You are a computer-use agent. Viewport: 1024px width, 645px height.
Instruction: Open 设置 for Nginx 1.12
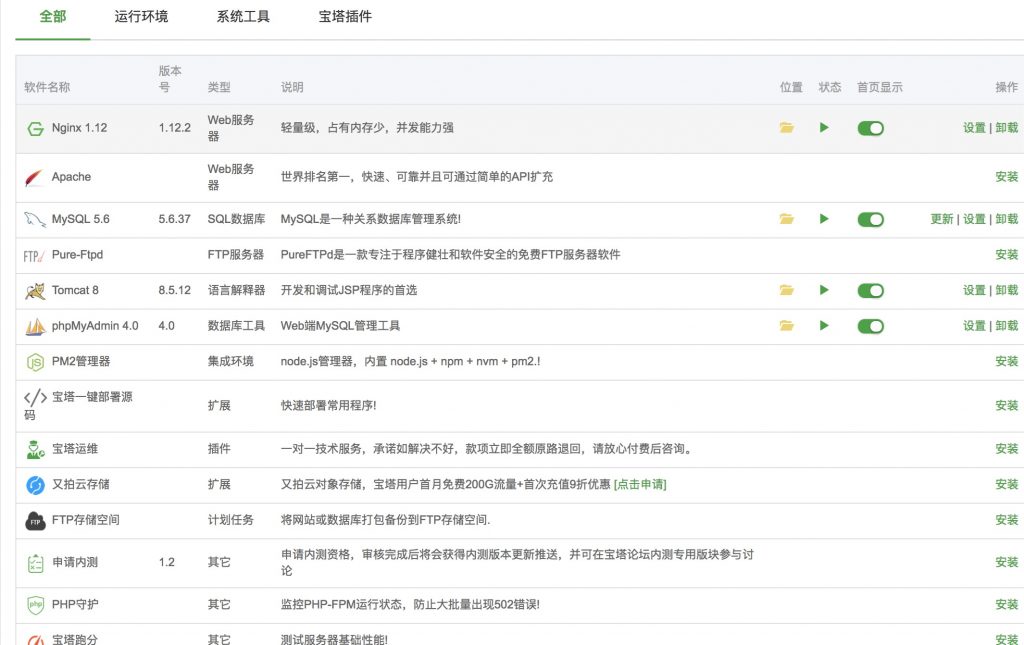pos(974,128)
